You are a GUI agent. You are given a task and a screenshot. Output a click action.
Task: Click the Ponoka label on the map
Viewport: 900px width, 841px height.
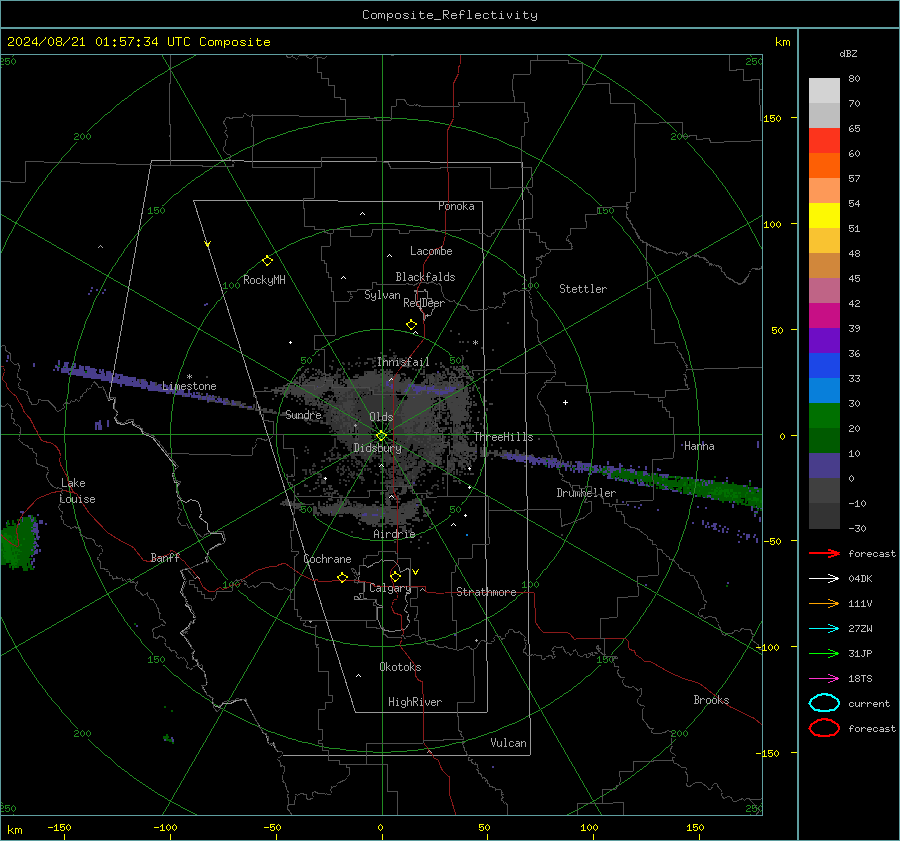456,206
